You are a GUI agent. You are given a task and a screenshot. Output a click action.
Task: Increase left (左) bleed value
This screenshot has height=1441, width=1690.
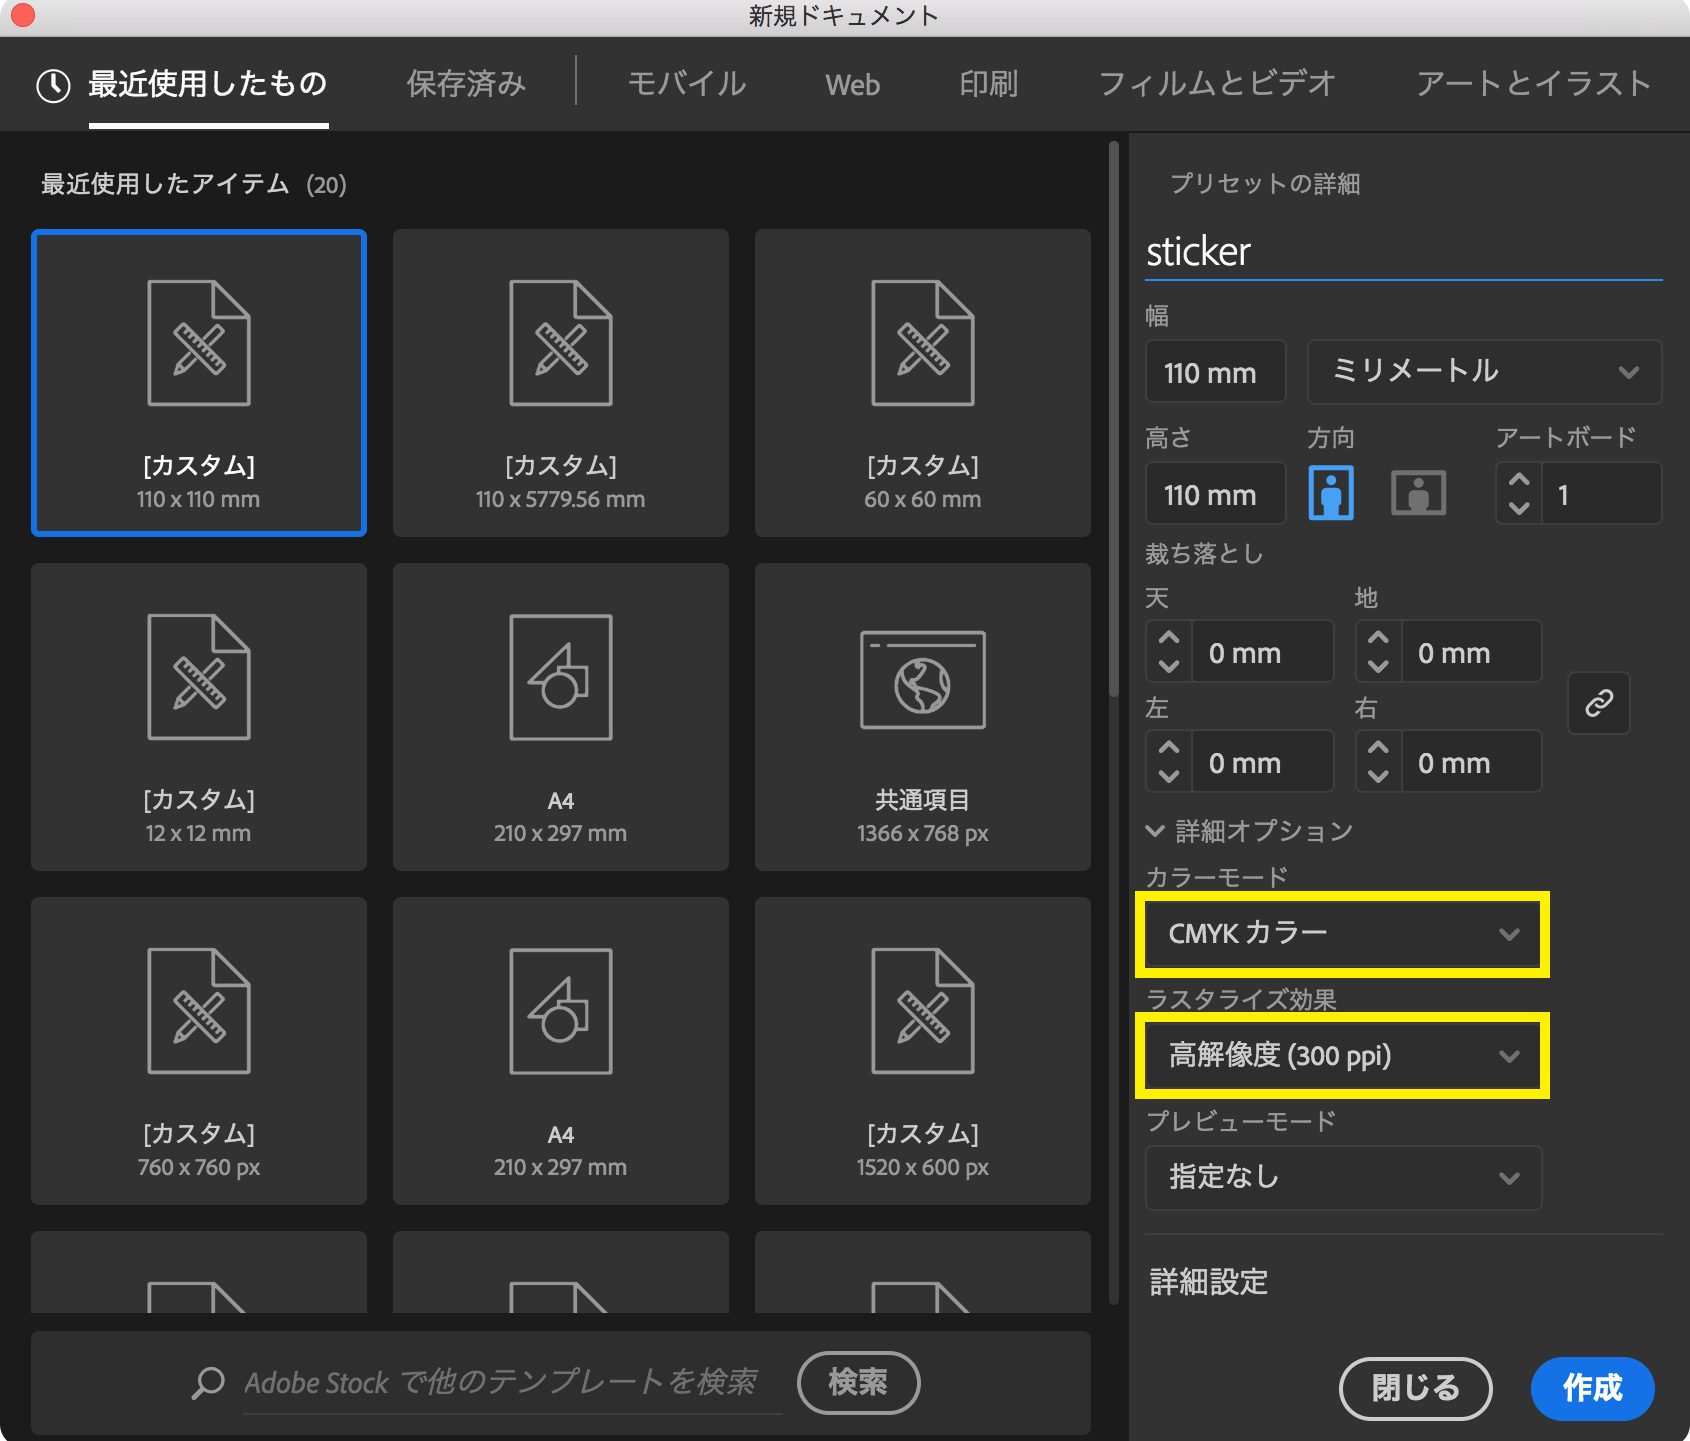click(1169, 747)
